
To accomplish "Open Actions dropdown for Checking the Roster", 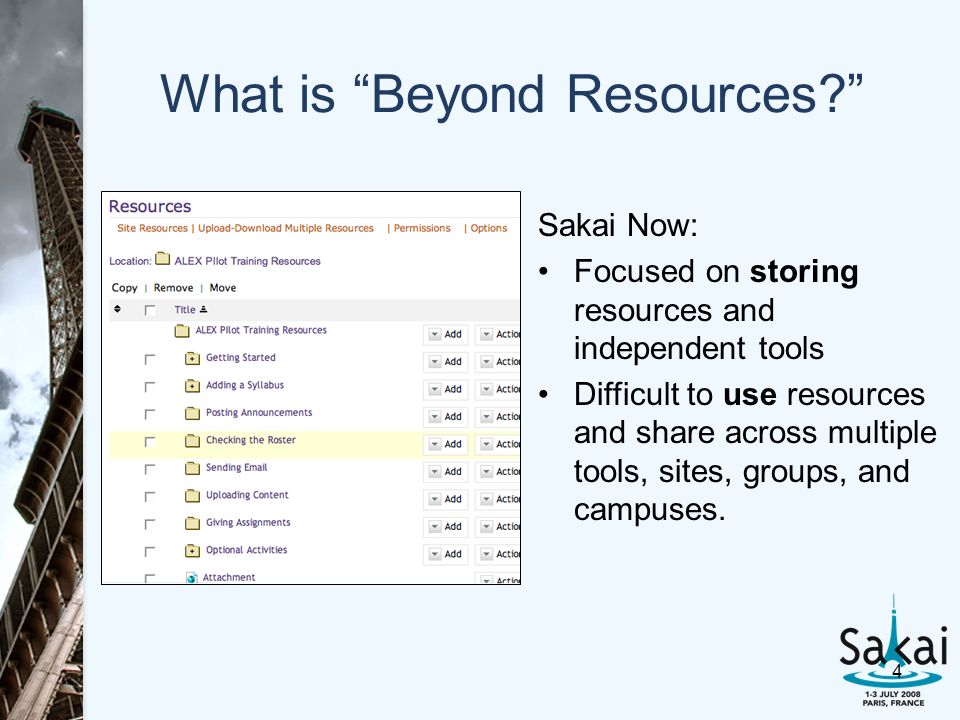I will pos(498,444).
